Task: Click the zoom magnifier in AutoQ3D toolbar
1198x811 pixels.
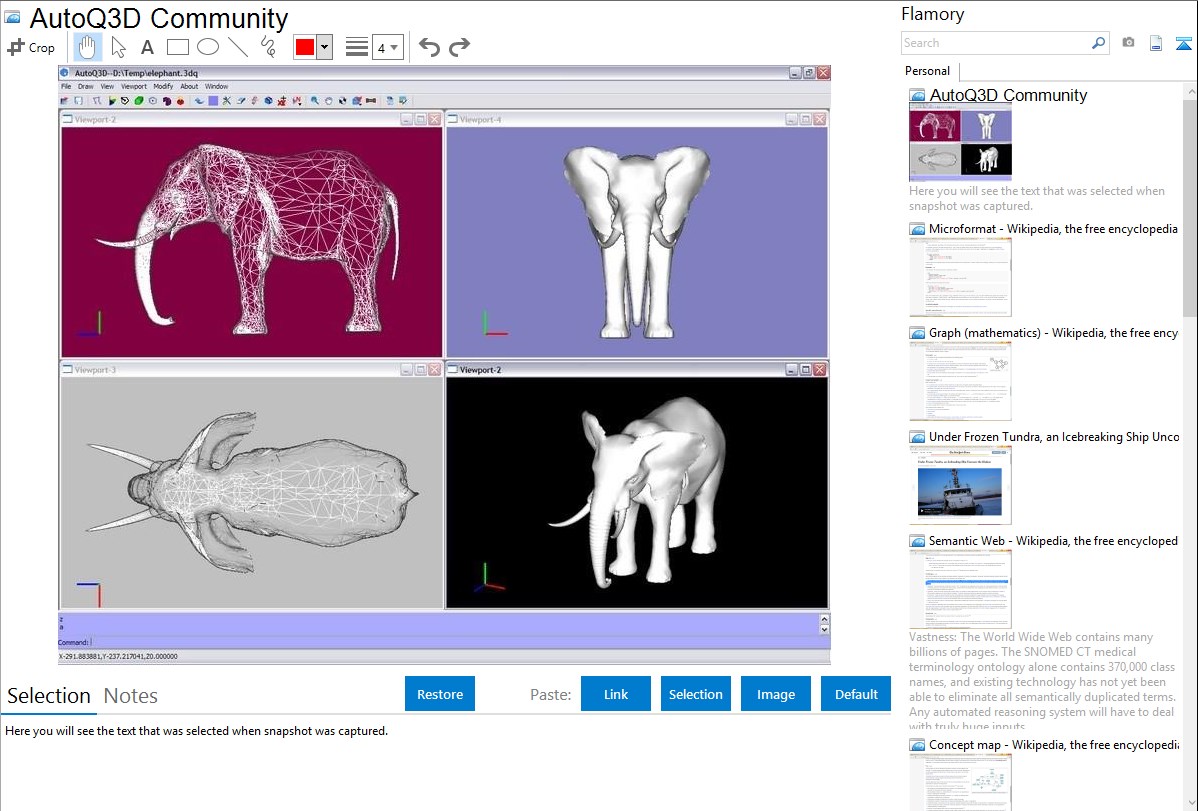Action: (x=314, y=100)
